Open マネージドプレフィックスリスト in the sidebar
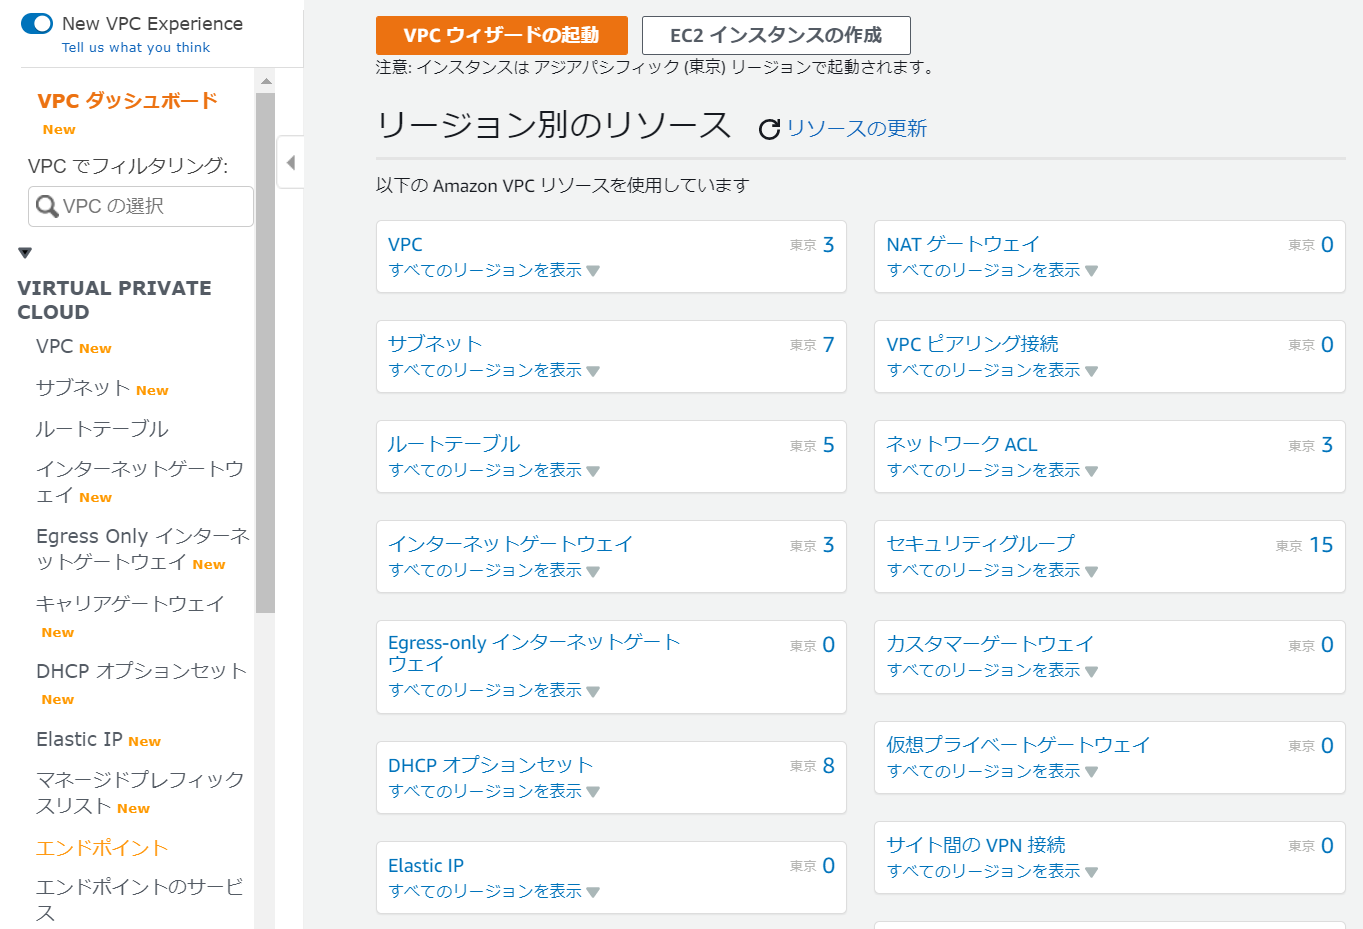The width and height of the screenshot is (1363, 929). [140, 792]
